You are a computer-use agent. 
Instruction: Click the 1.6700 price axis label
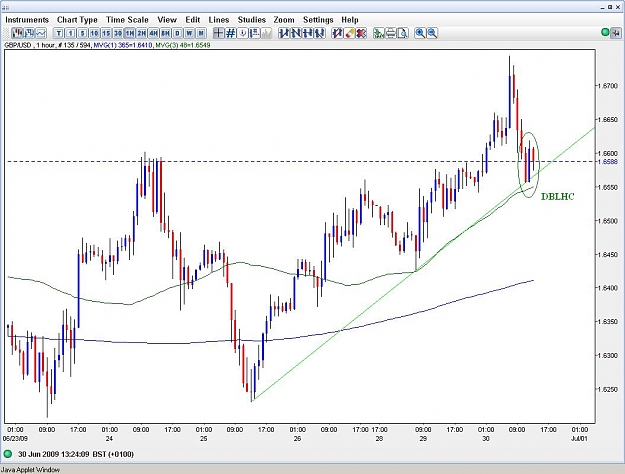pos(607,86)
